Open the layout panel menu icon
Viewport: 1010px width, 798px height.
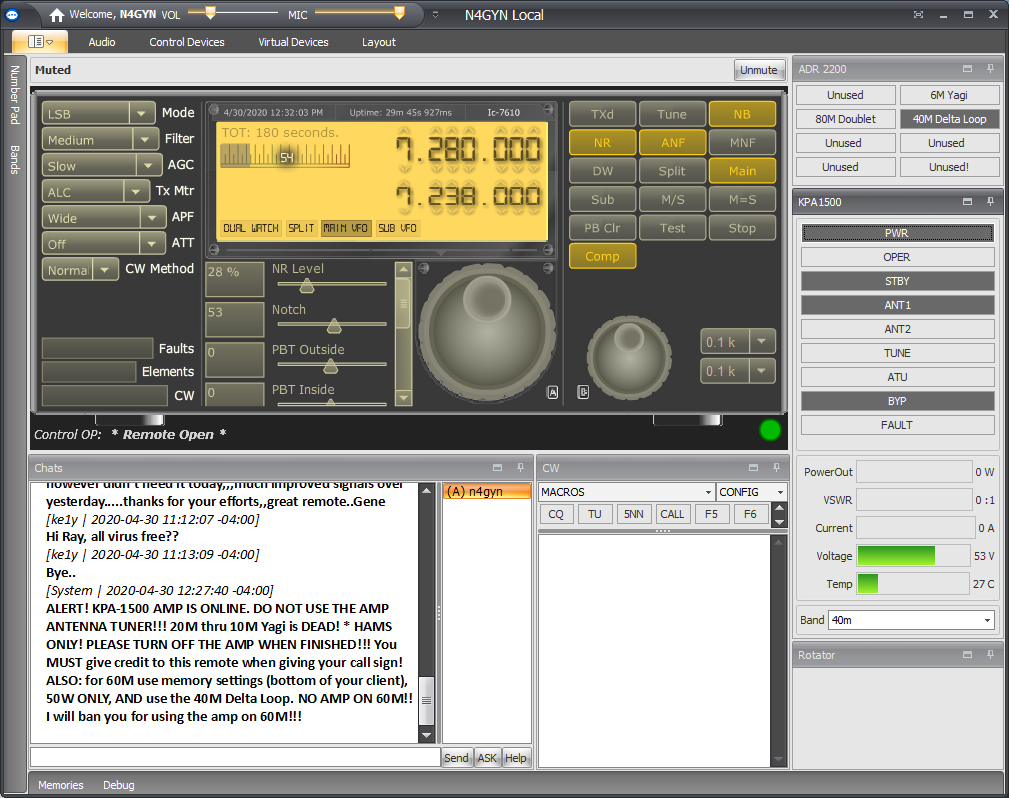tap(40, 42)
